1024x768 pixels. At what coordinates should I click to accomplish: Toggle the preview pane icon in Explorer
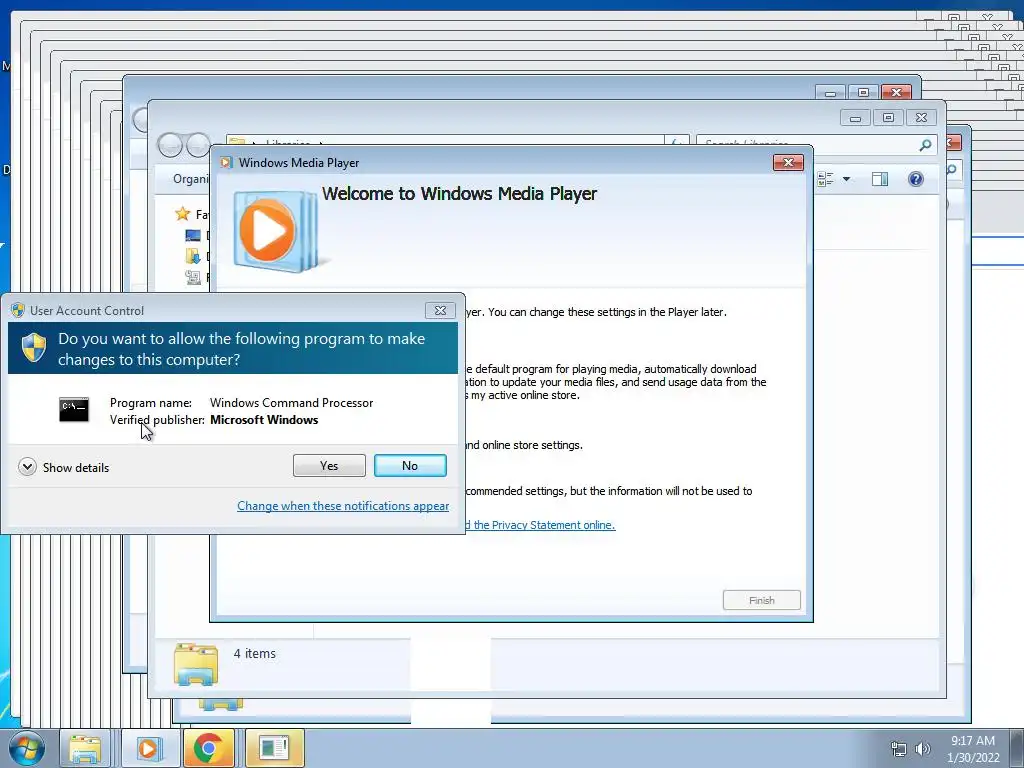(x=880, y=179)
